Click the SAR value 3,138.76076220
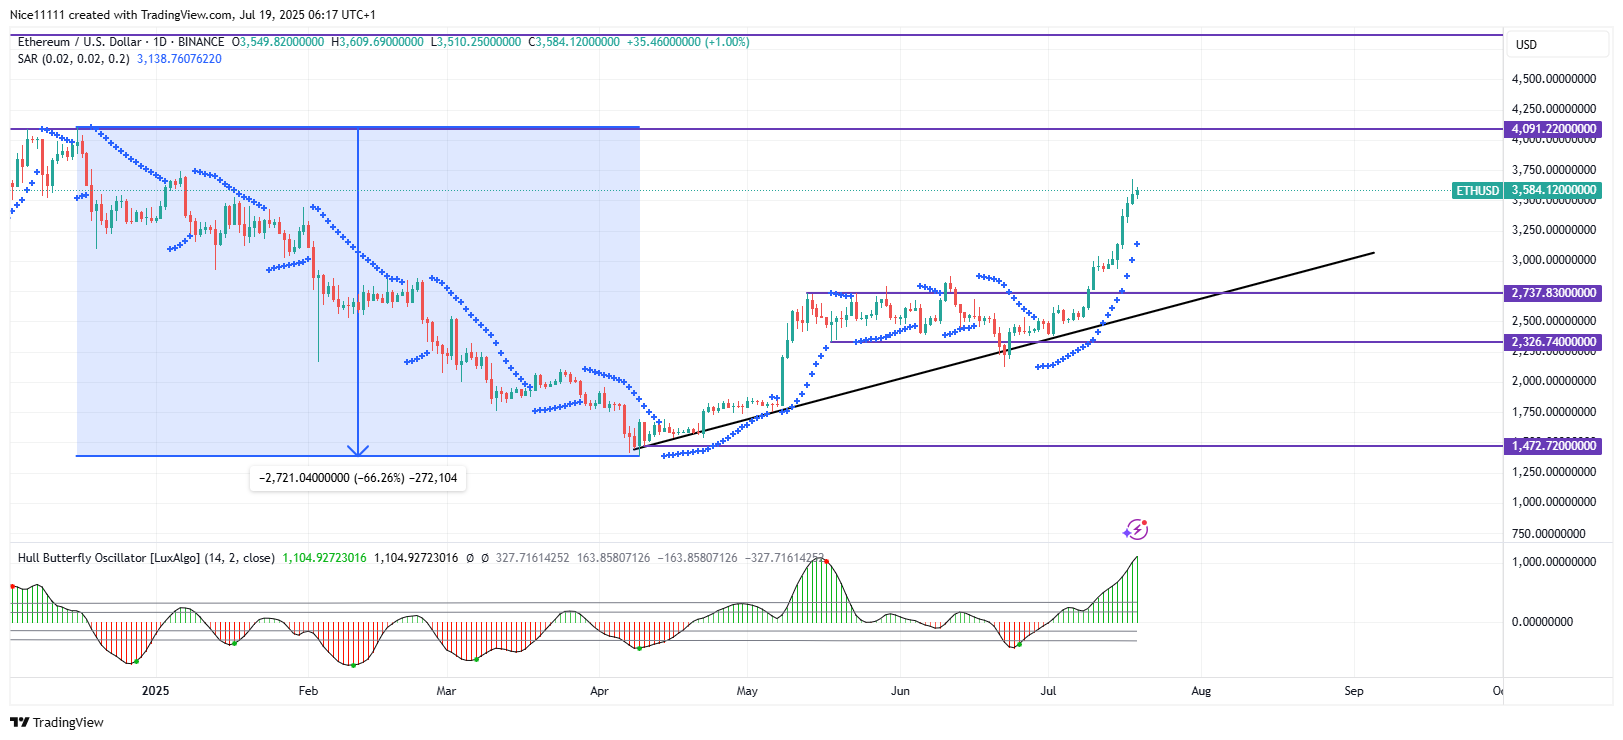 179,59
